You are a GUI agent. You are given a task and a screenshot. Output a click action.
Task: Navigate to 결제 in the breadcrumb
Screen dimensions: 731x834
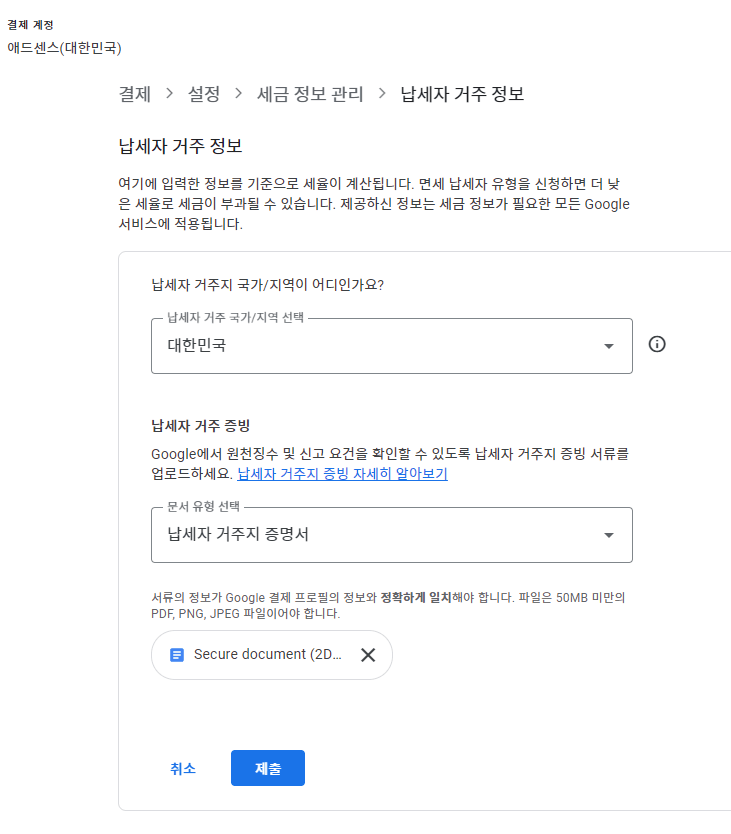(128, 94)
